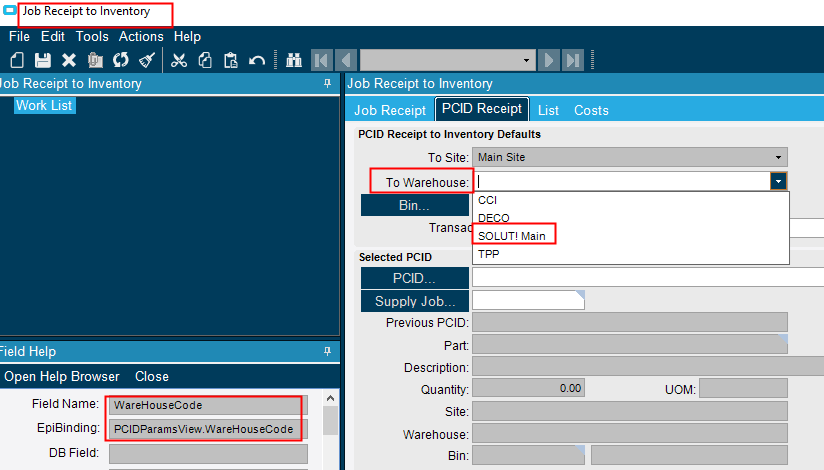Click the Field Name WareHouseCode field

(208, 405)
